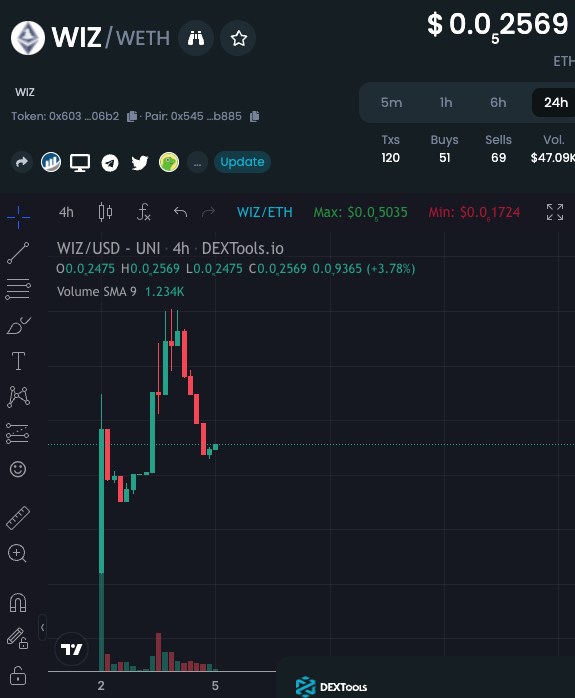Open the blue chart explorer icon
The image size is (575, 698).
51,162
